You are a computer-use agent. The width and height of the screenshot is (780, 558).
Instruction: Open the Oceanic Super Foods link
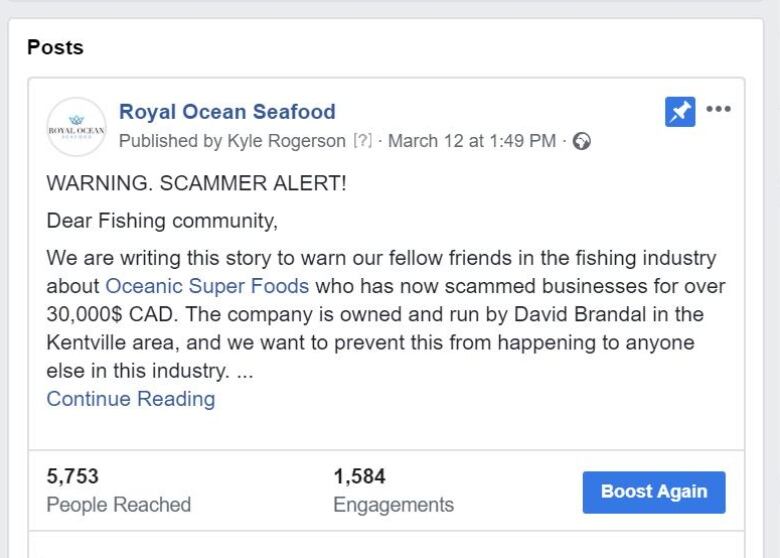[207, 286]
